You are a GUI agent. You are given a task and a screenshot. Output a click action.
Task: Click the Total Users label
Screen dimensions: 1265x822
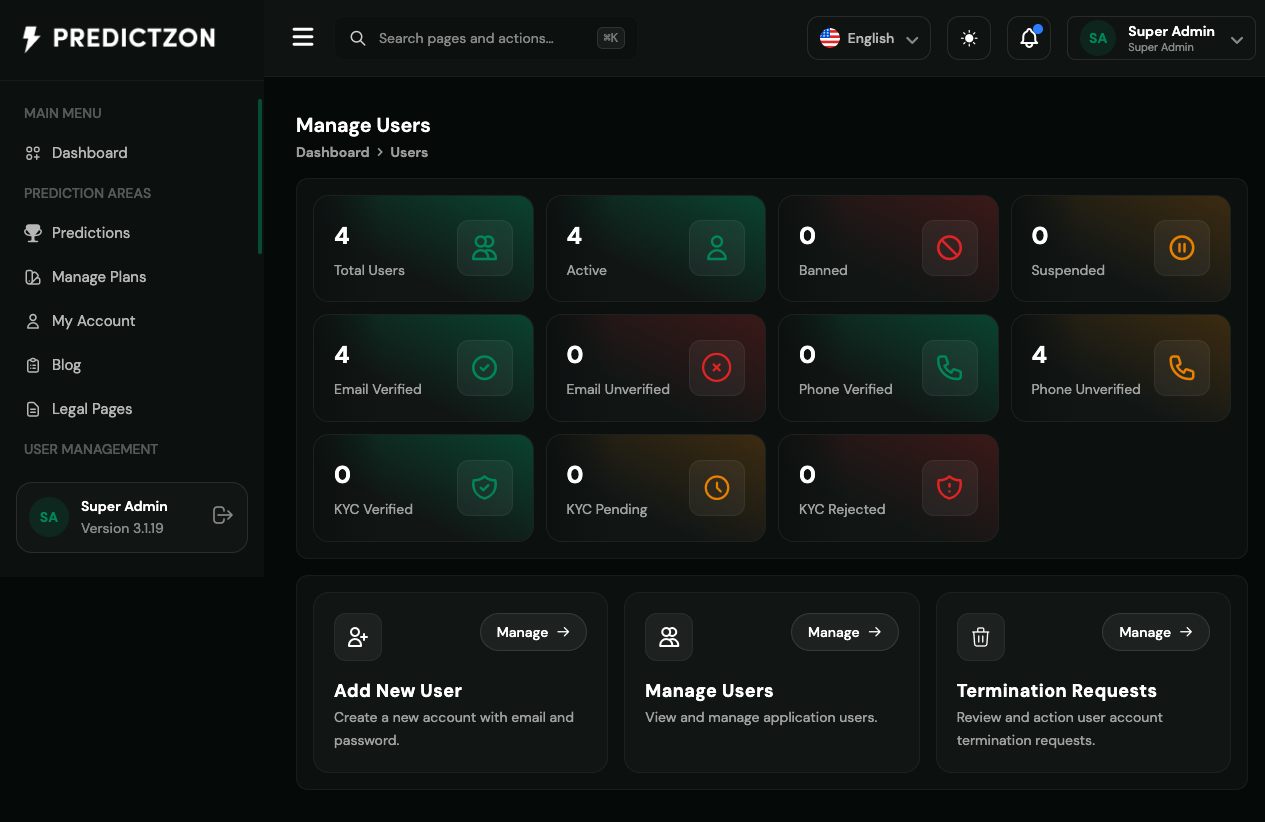tap(369, 270)
